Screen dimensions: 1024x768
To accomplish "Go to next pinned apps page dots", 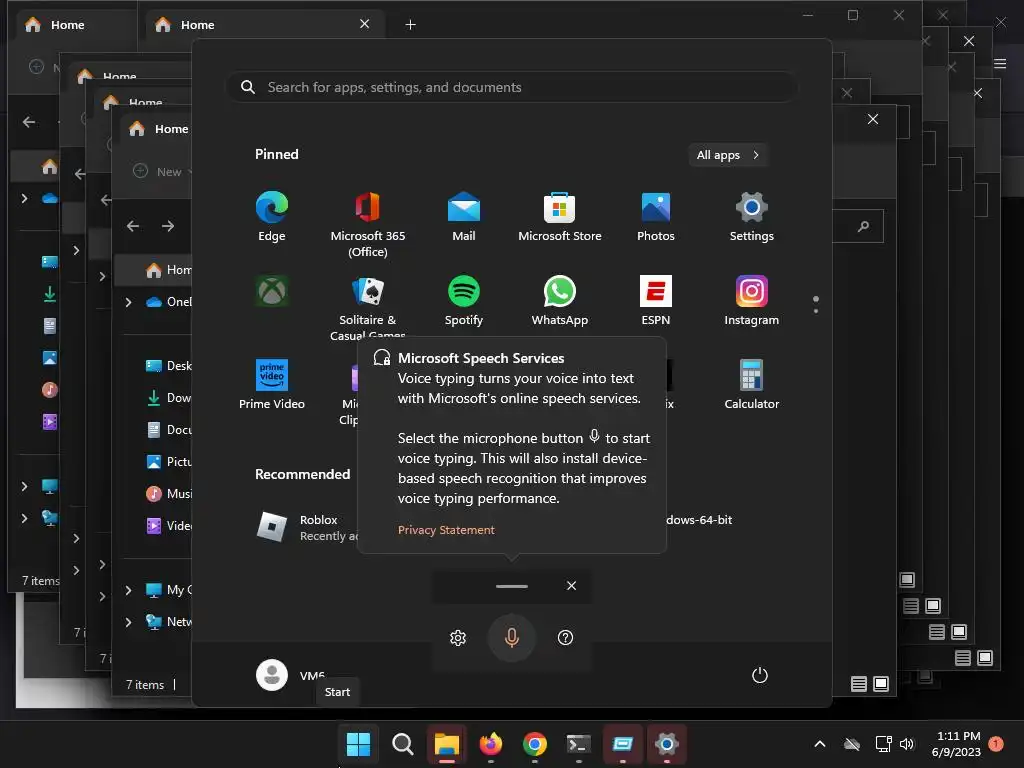I will pyautogui.click(x=816, y=304).
